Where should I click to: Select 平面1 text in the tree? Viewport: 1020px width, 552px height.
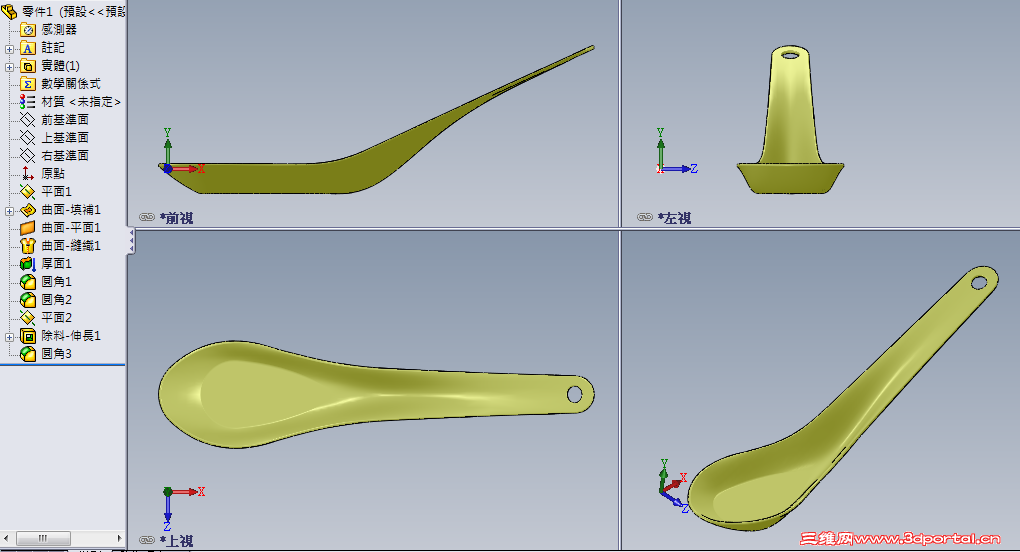click(57, 192)
